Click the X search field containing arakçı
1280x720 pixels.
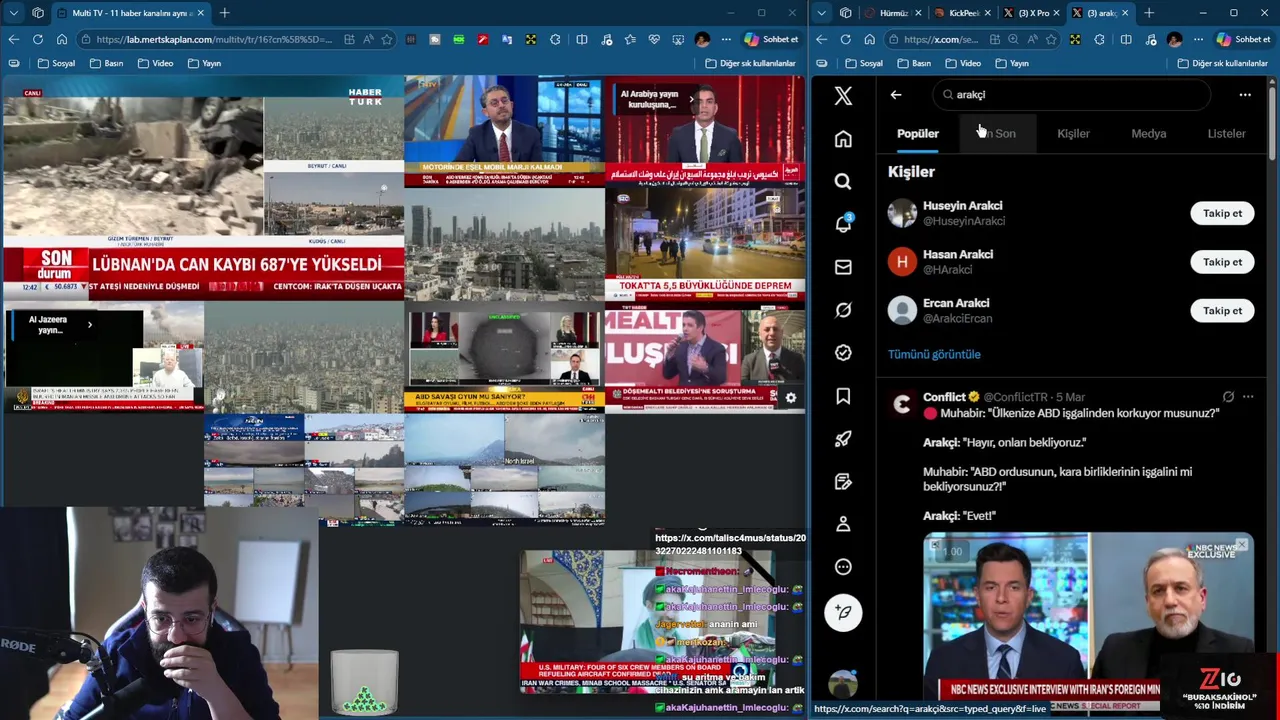1071,94
